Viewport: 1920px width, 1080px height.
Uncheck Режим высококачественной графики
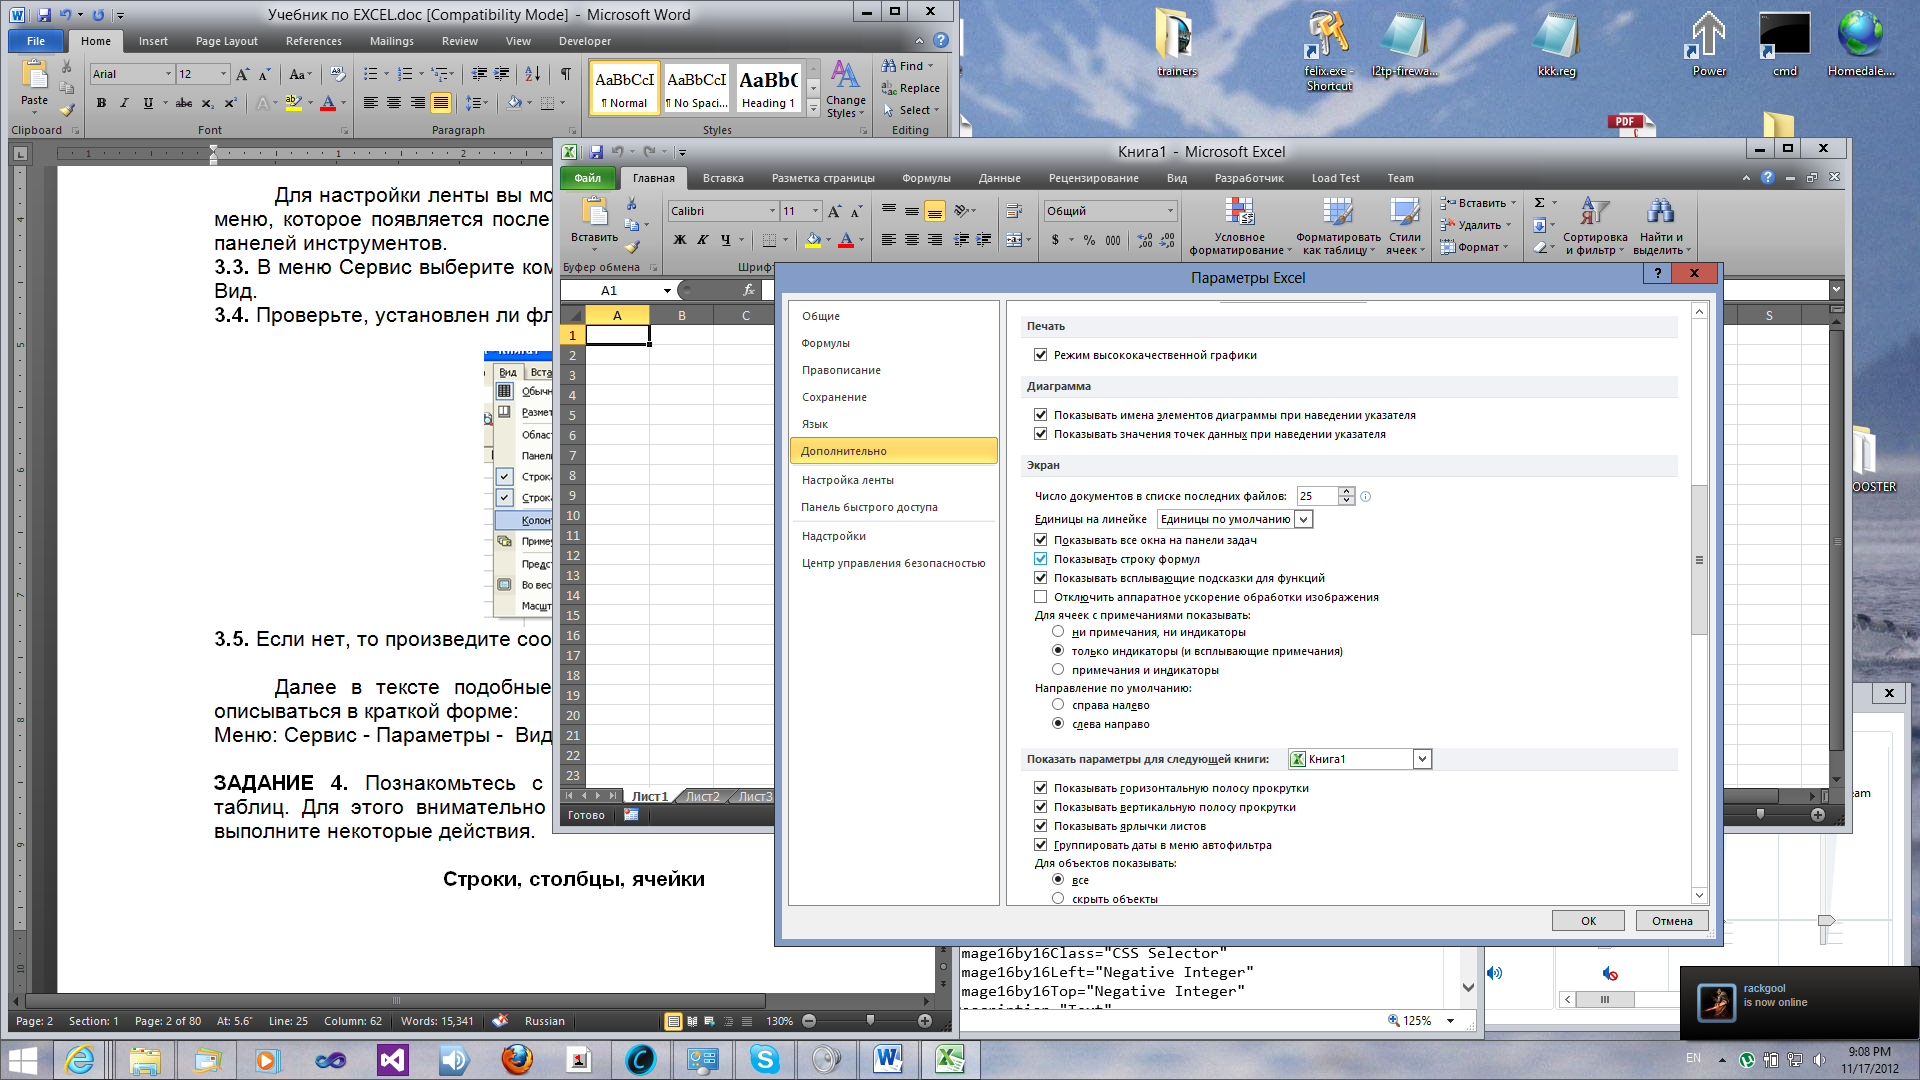point(1040,355)
